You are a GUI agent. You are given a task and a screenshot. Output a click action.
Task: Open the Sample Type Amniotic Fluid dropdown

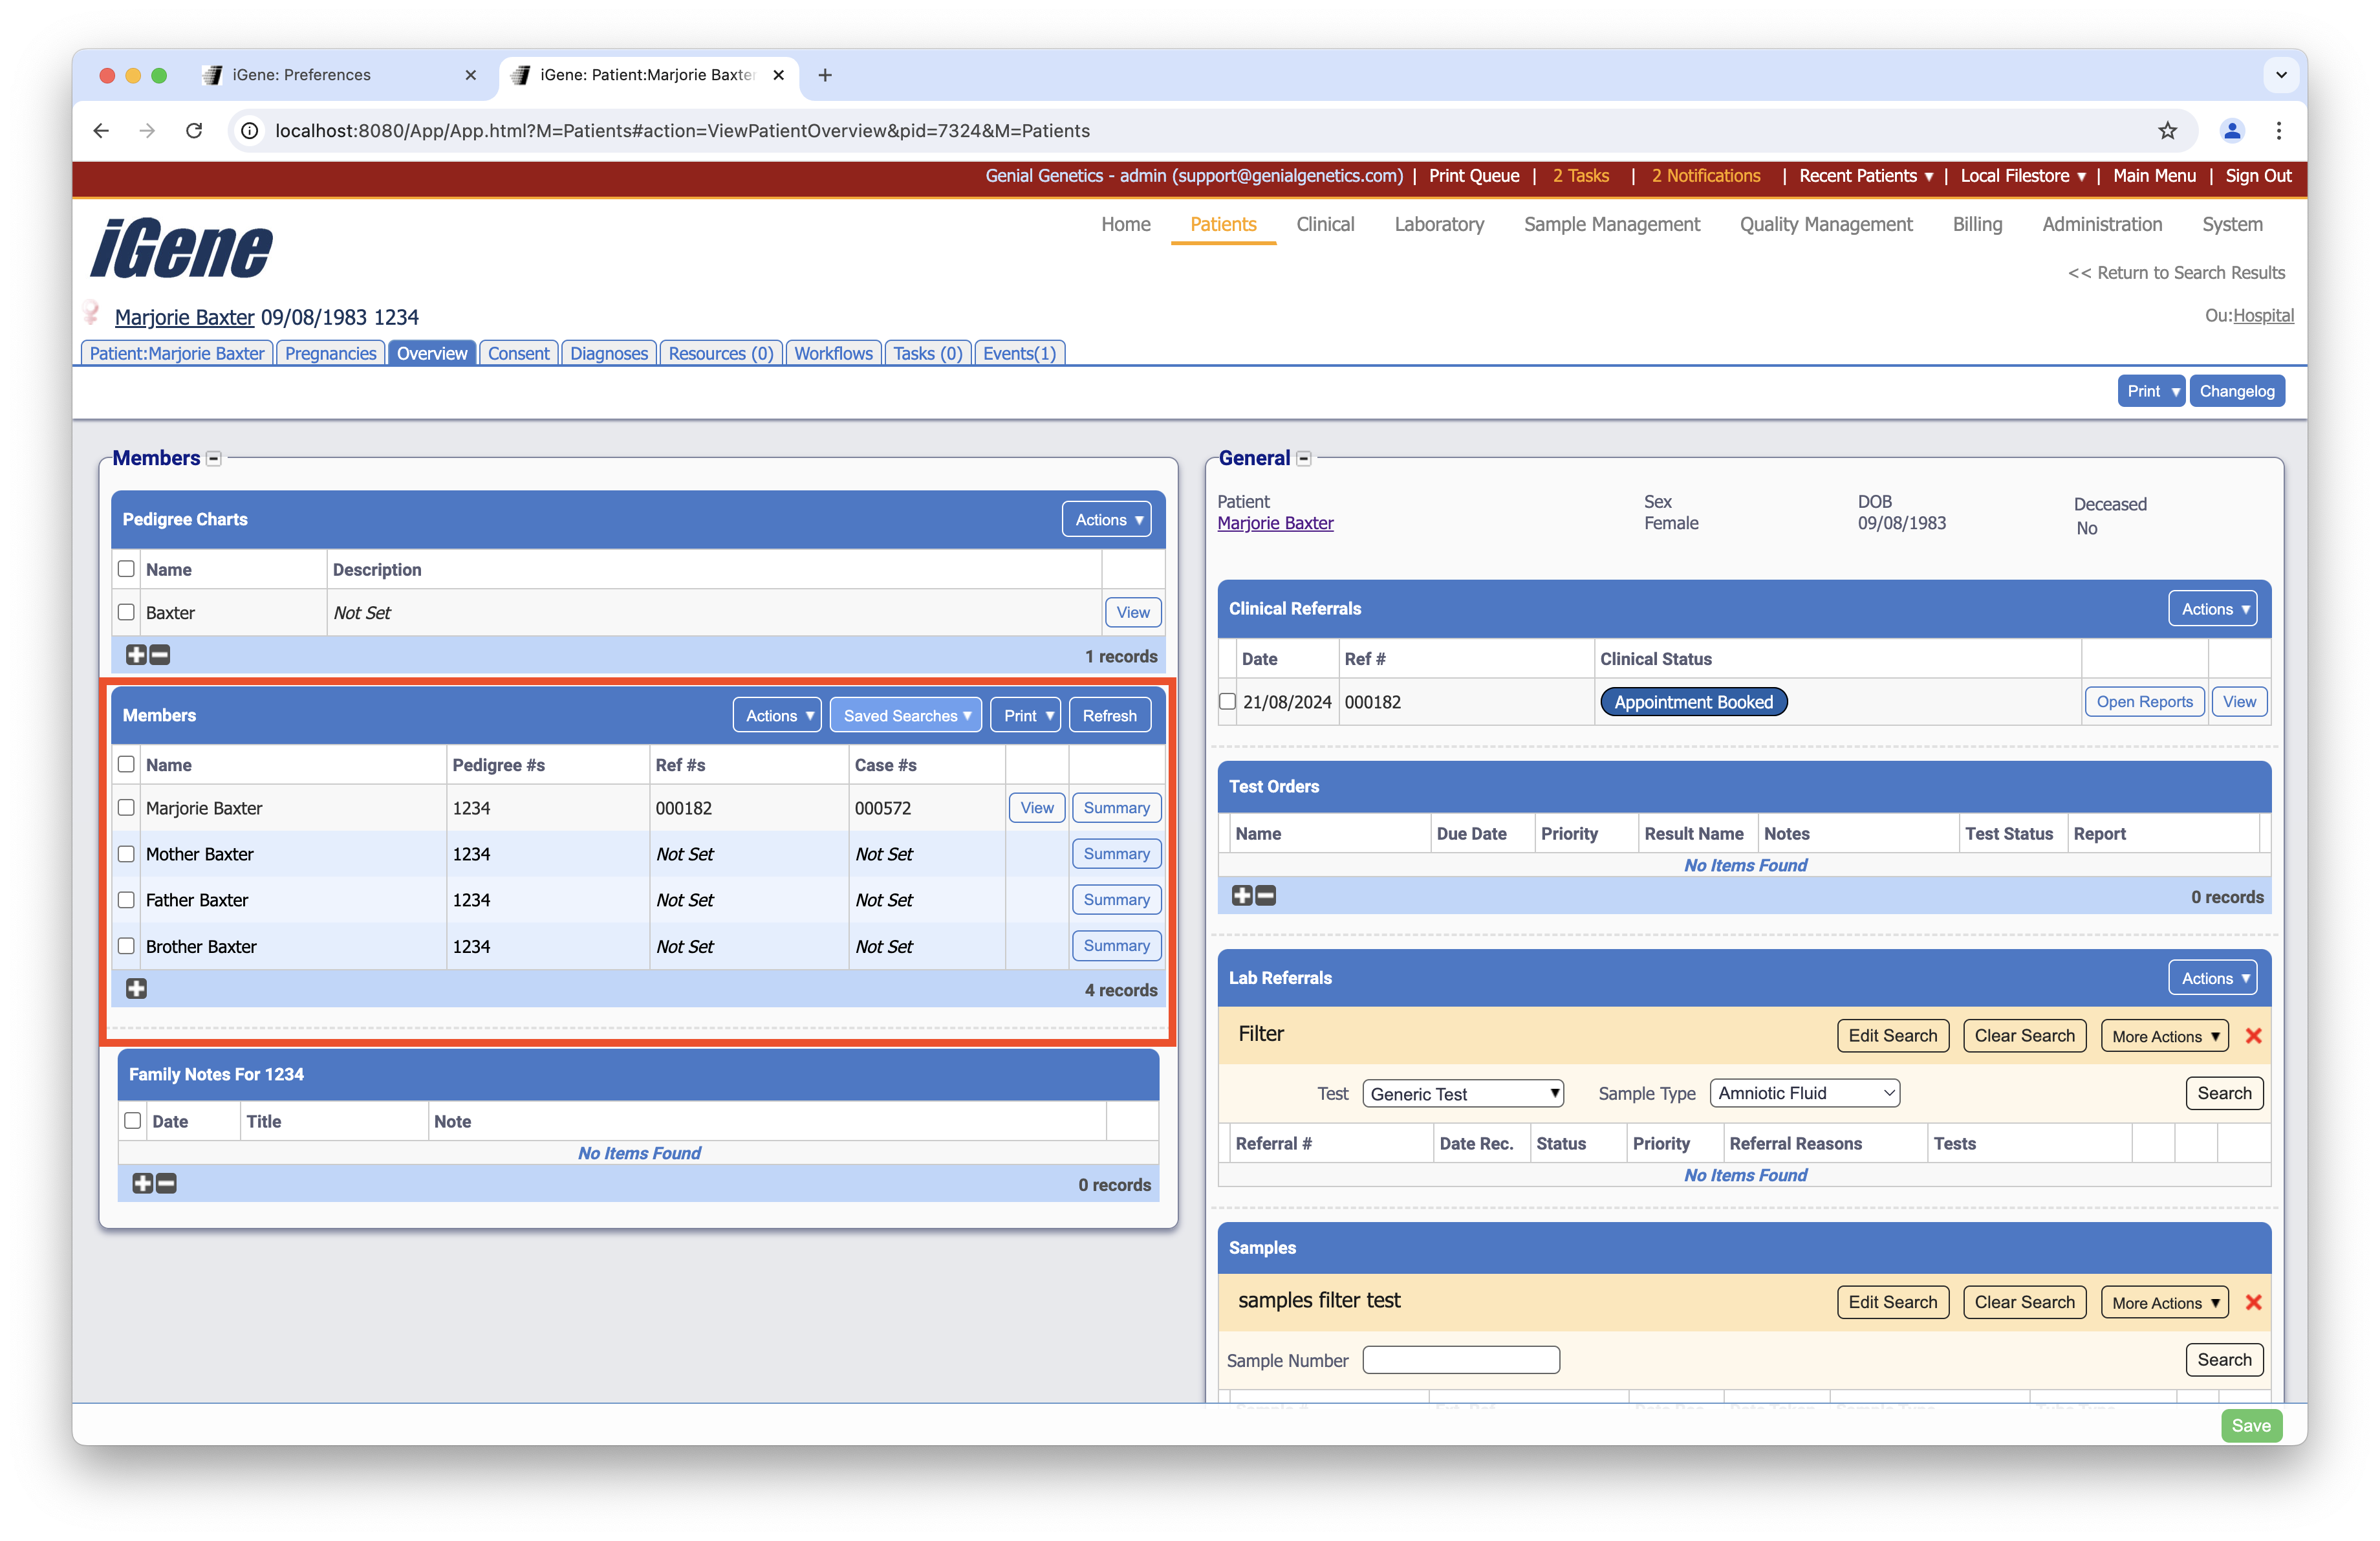tap(1804, 1093)
